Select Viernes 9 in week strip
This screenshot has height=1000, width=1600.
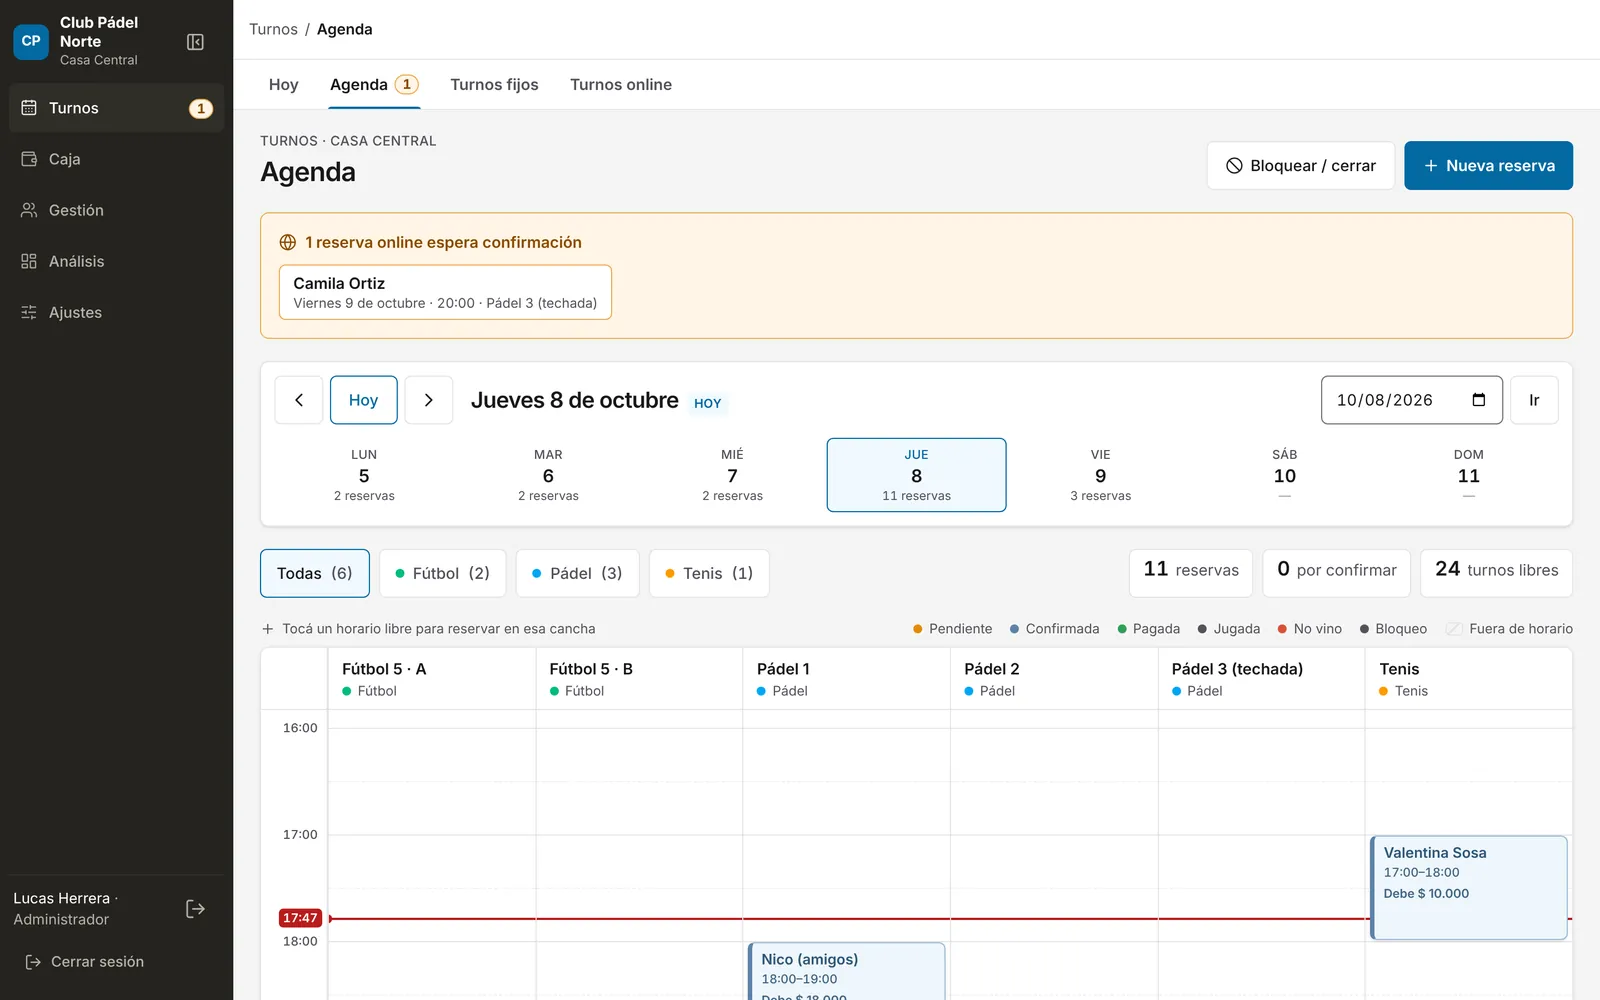tap(1100, 475)
